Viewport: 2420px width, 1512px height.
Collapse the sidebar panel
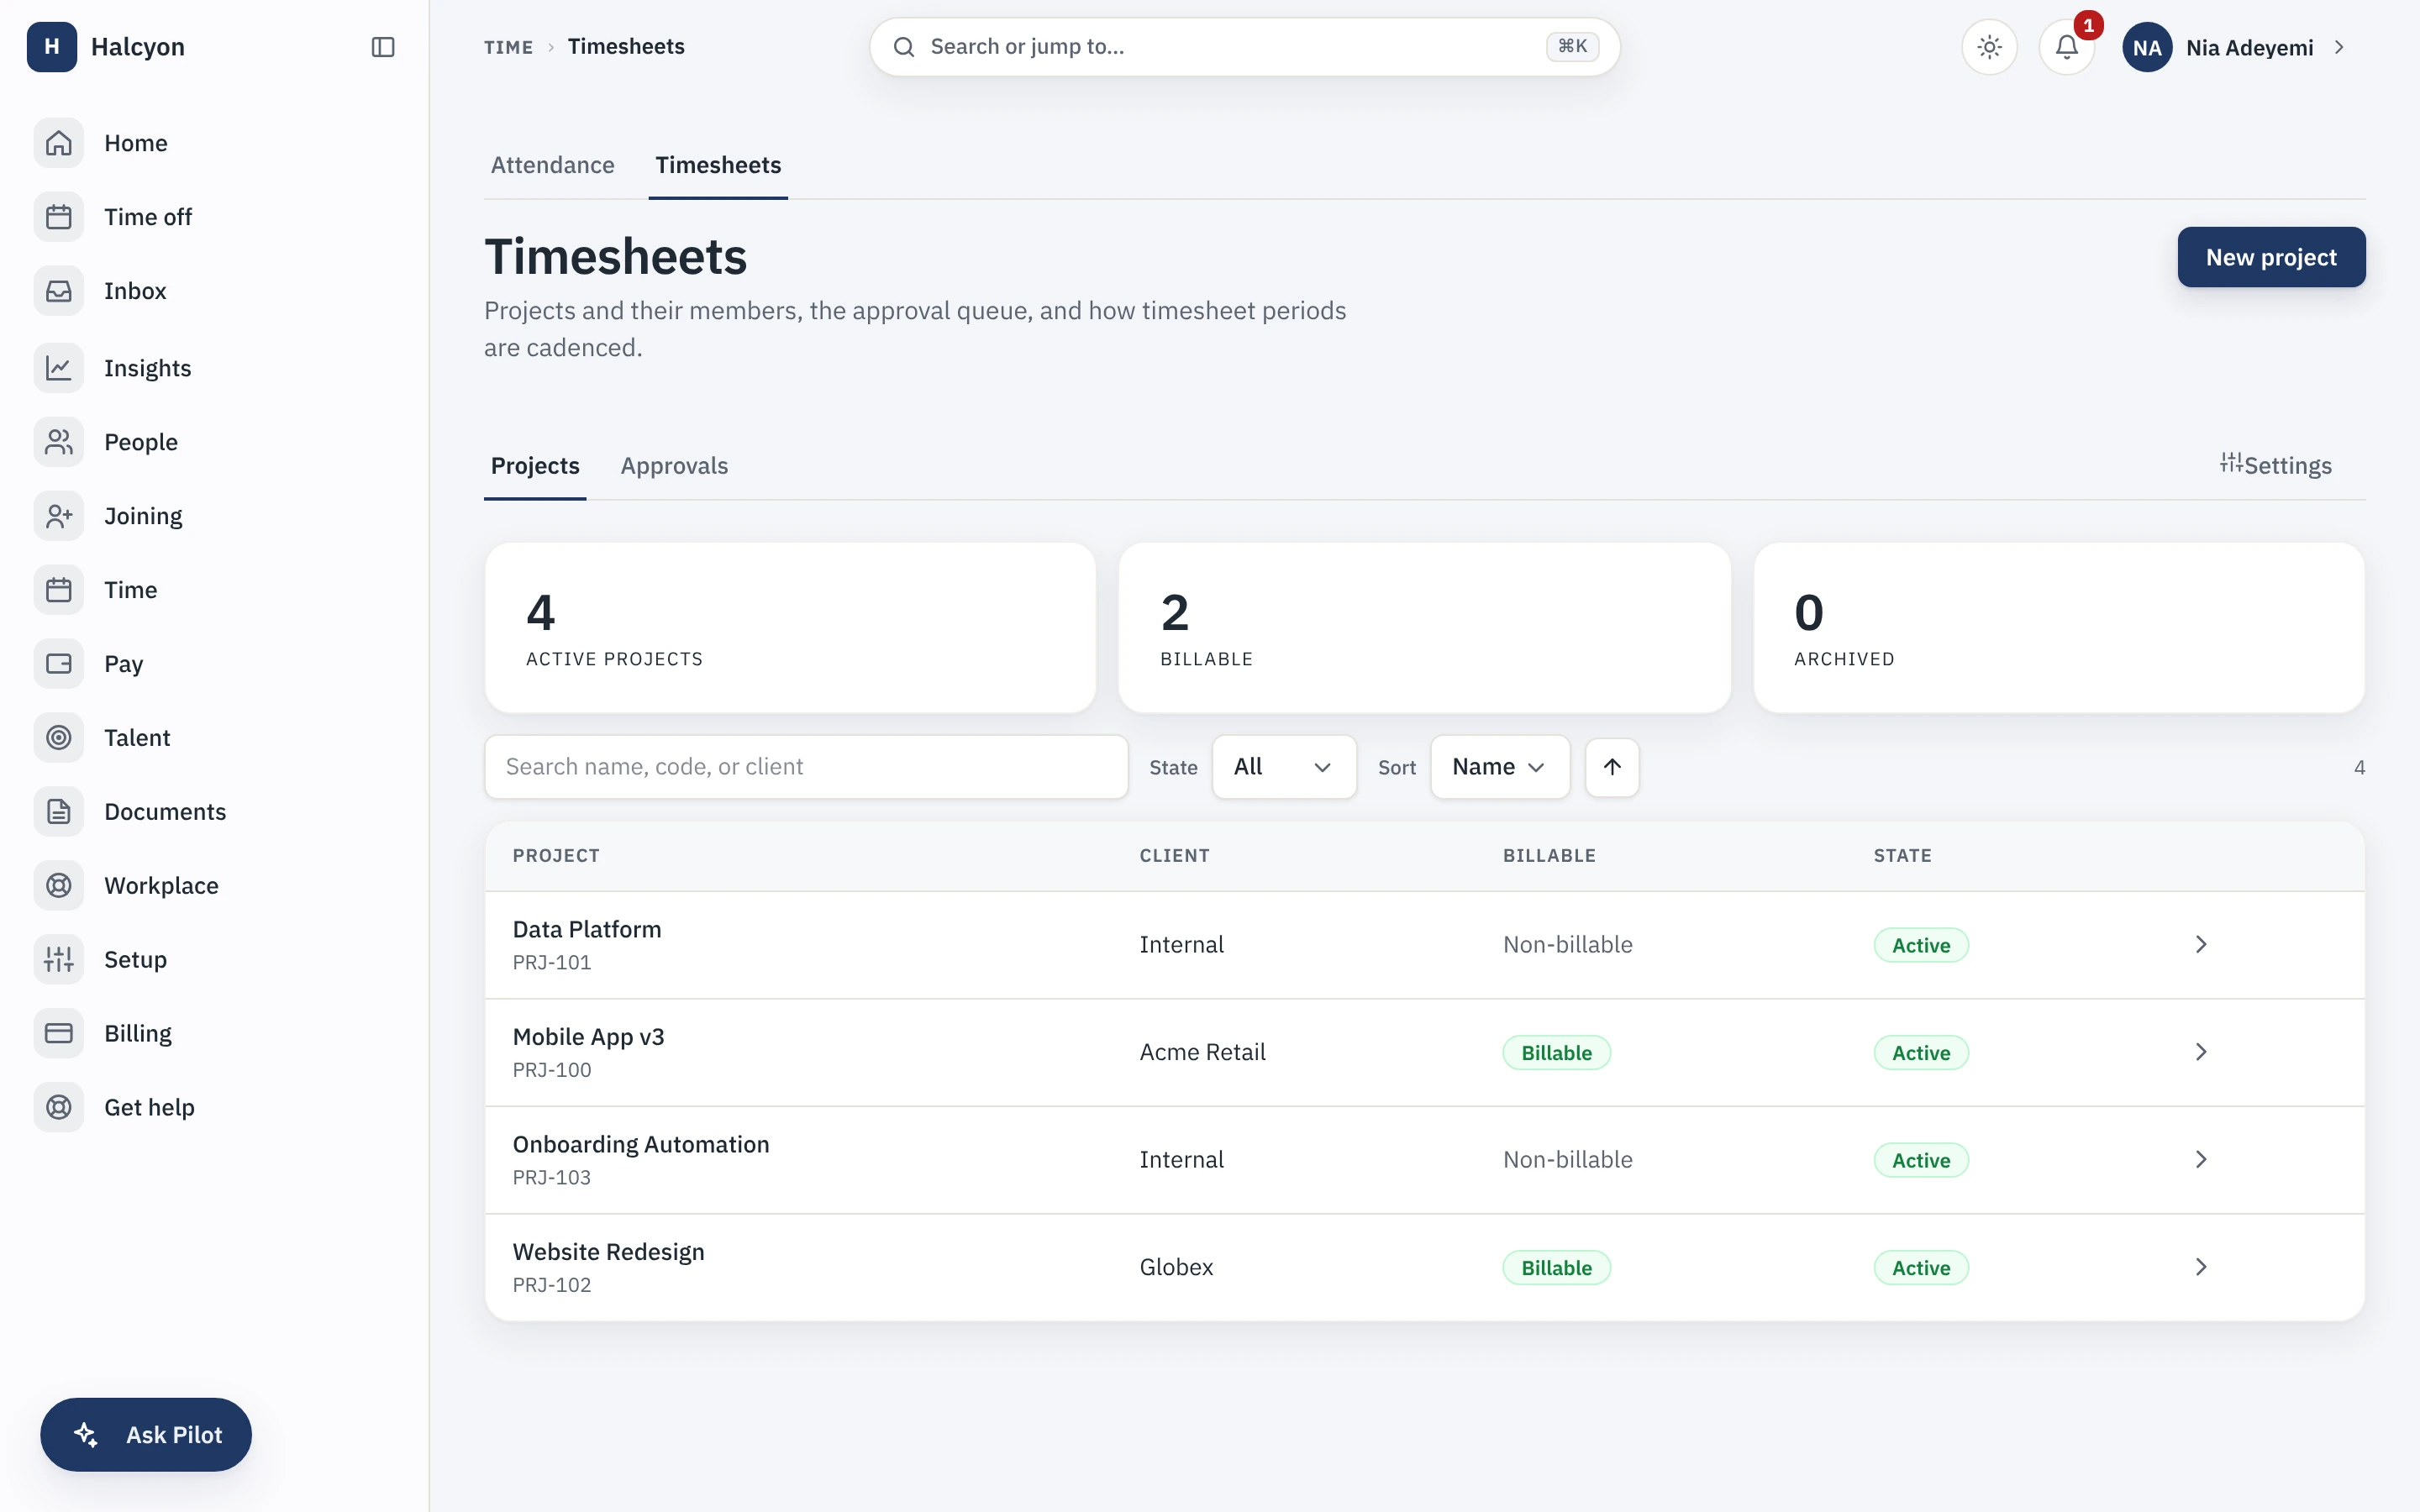[x=383, y=47]
